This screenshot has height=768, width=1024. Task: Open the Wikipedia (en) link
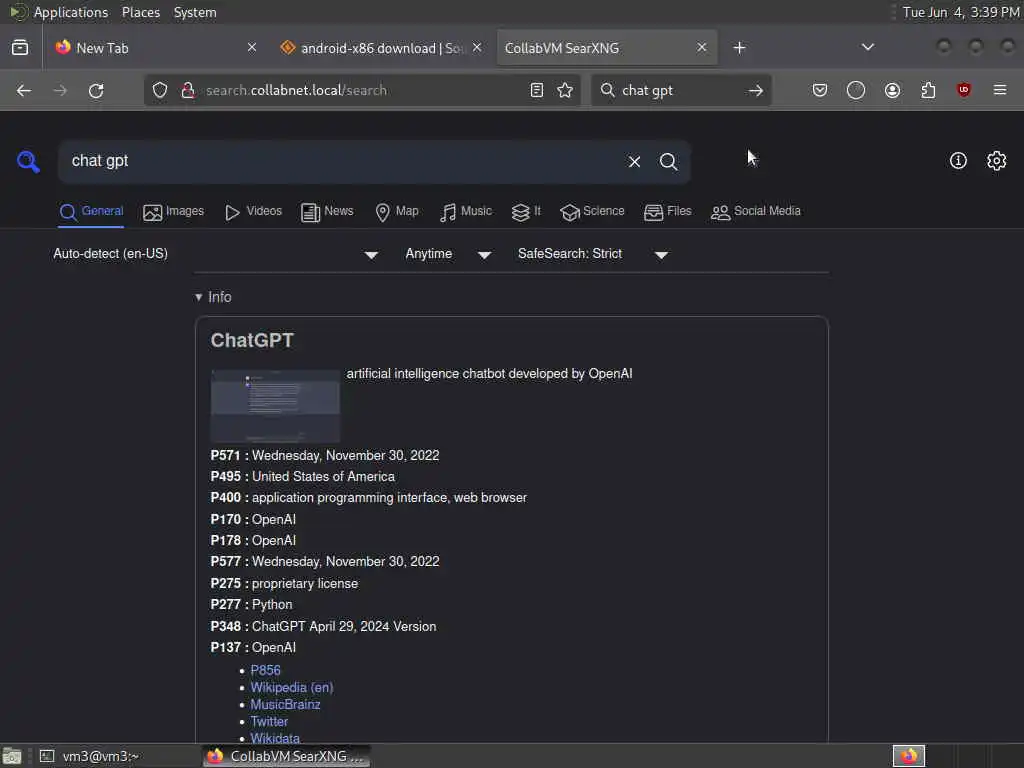click(292, 688)
